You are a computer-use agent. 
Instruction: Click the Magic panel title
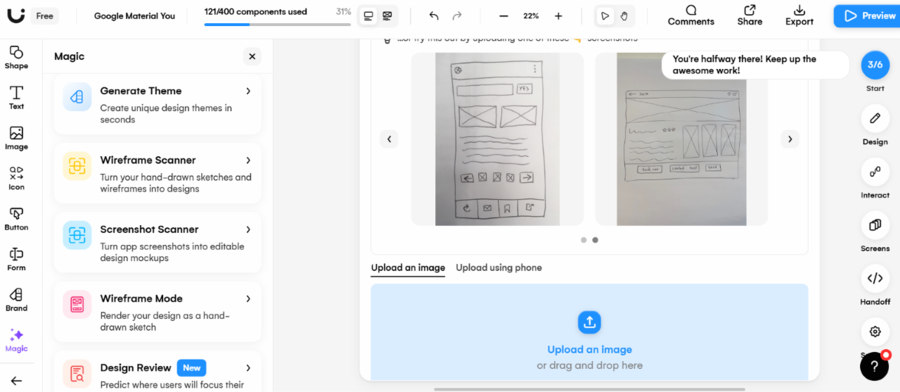(x=69, y=56)
